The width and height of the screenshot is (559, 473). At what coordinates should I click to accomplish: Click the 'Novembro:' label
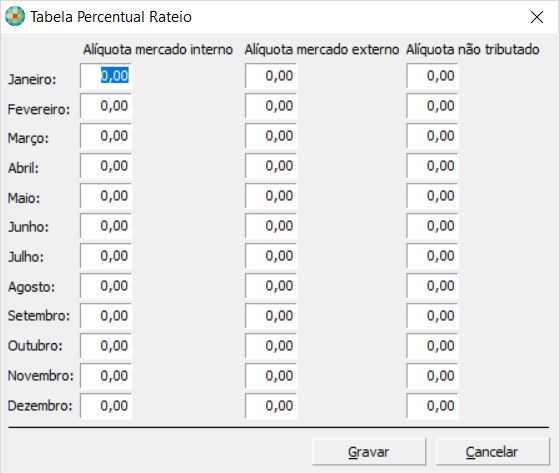point(41,376)
